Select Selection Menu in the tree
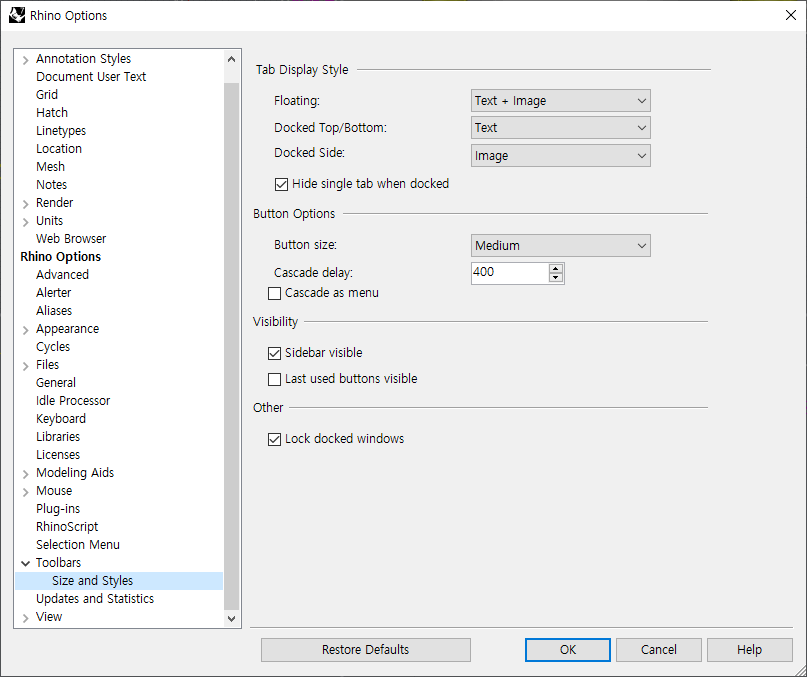The image size is (807, 677). [x=78, y=545]
